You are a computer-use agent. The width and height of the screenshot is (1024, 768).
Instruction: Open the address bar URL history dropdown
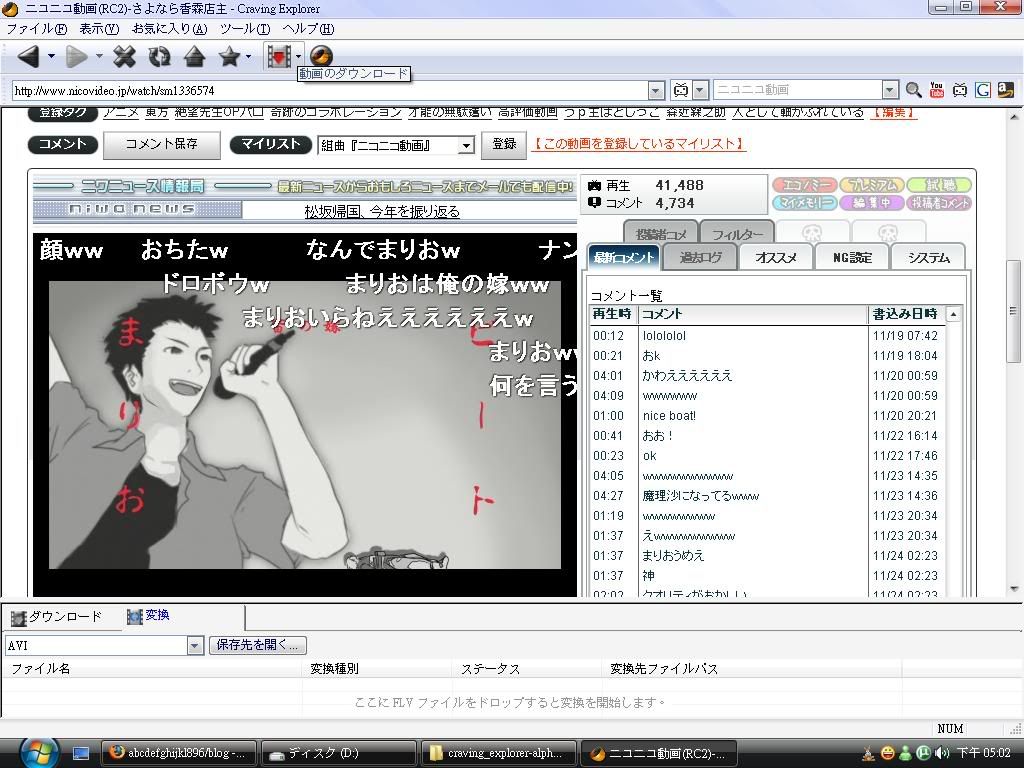[x=656, y=90]
